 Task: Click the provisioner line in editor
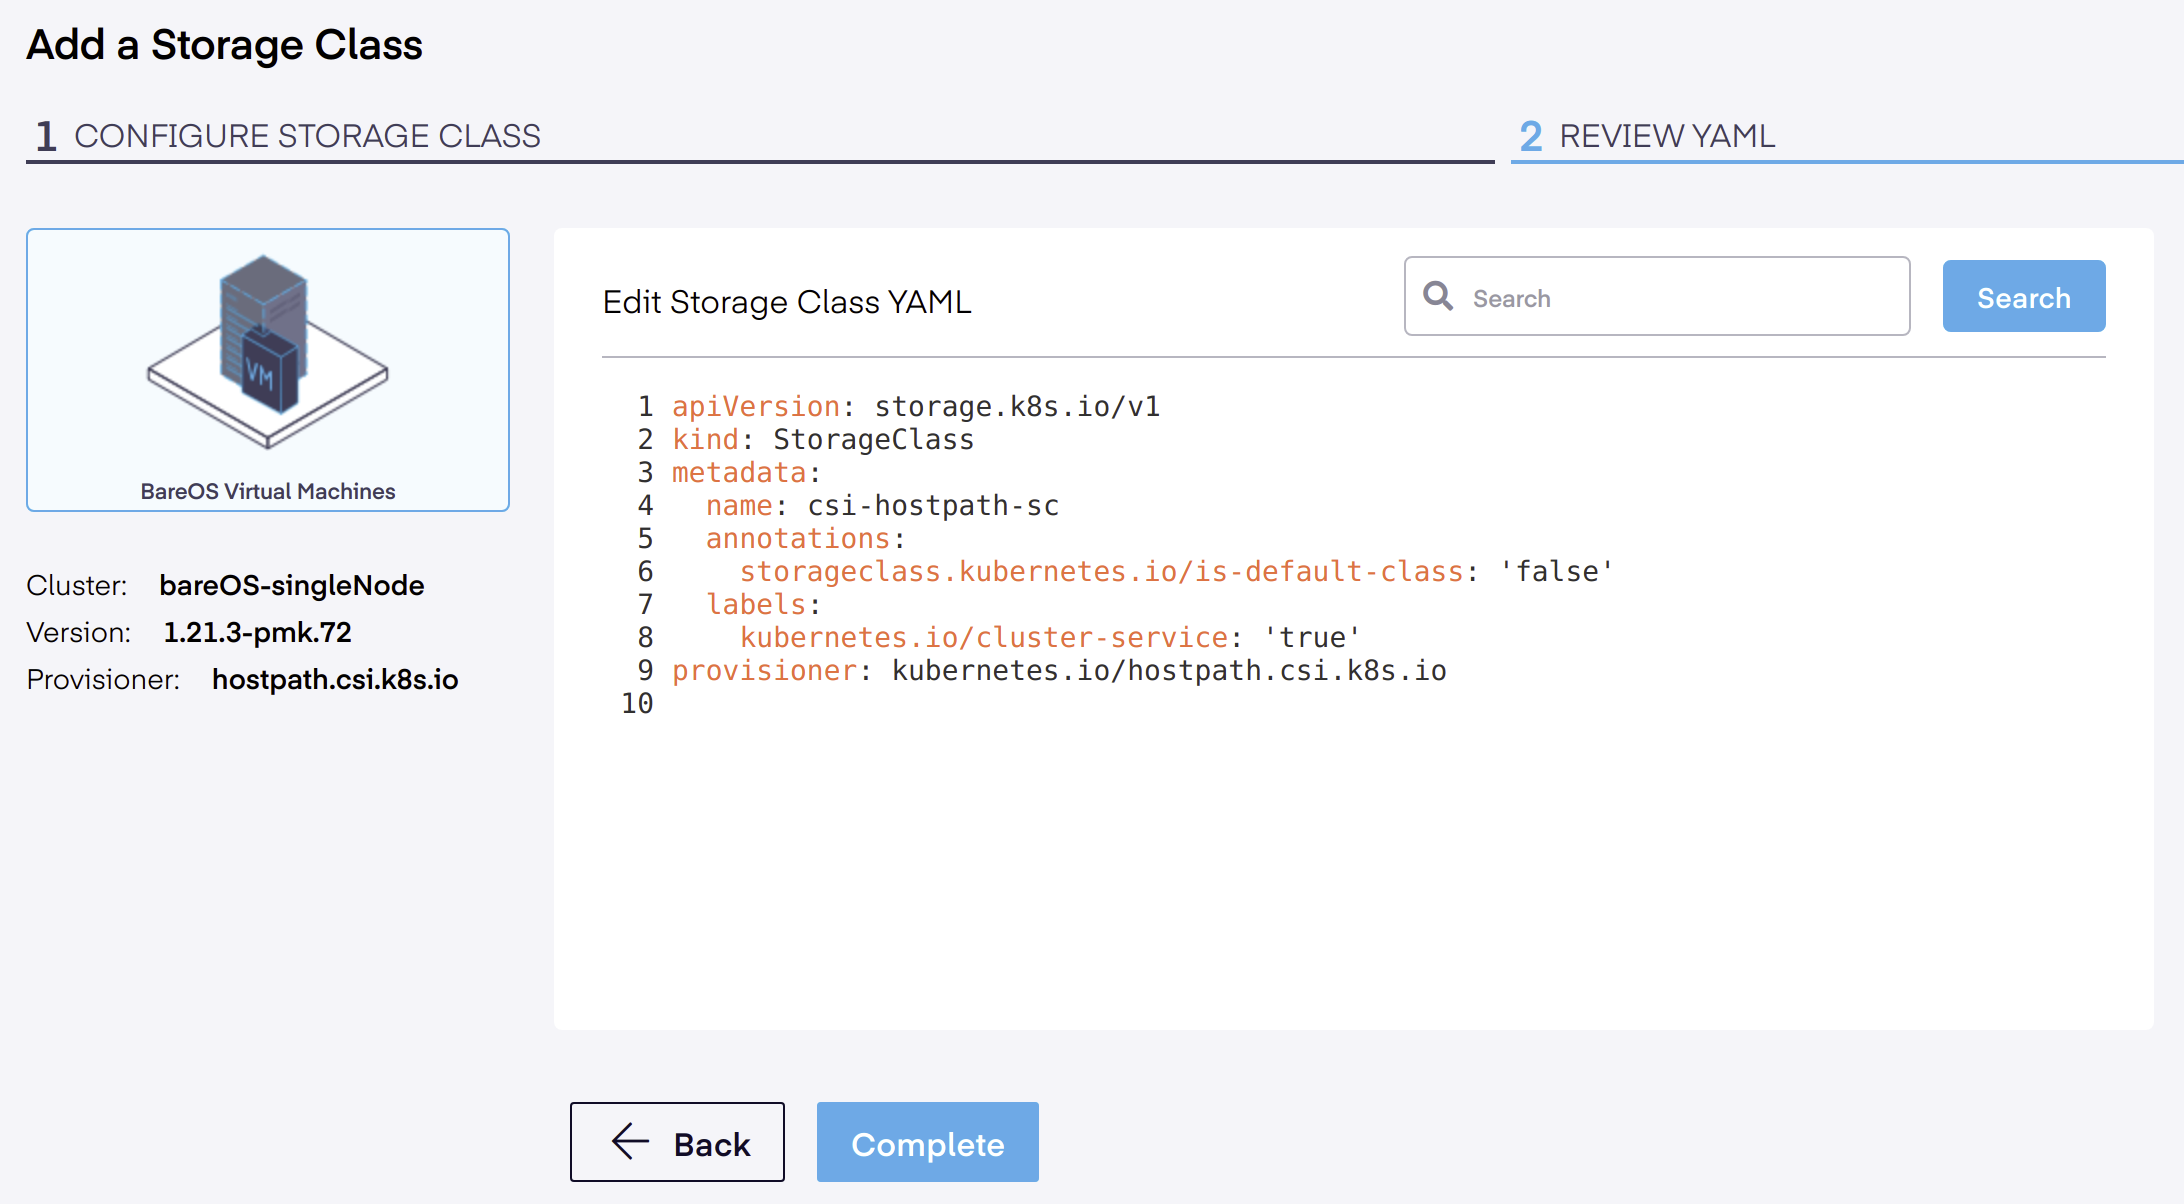tap(1059, 671)
